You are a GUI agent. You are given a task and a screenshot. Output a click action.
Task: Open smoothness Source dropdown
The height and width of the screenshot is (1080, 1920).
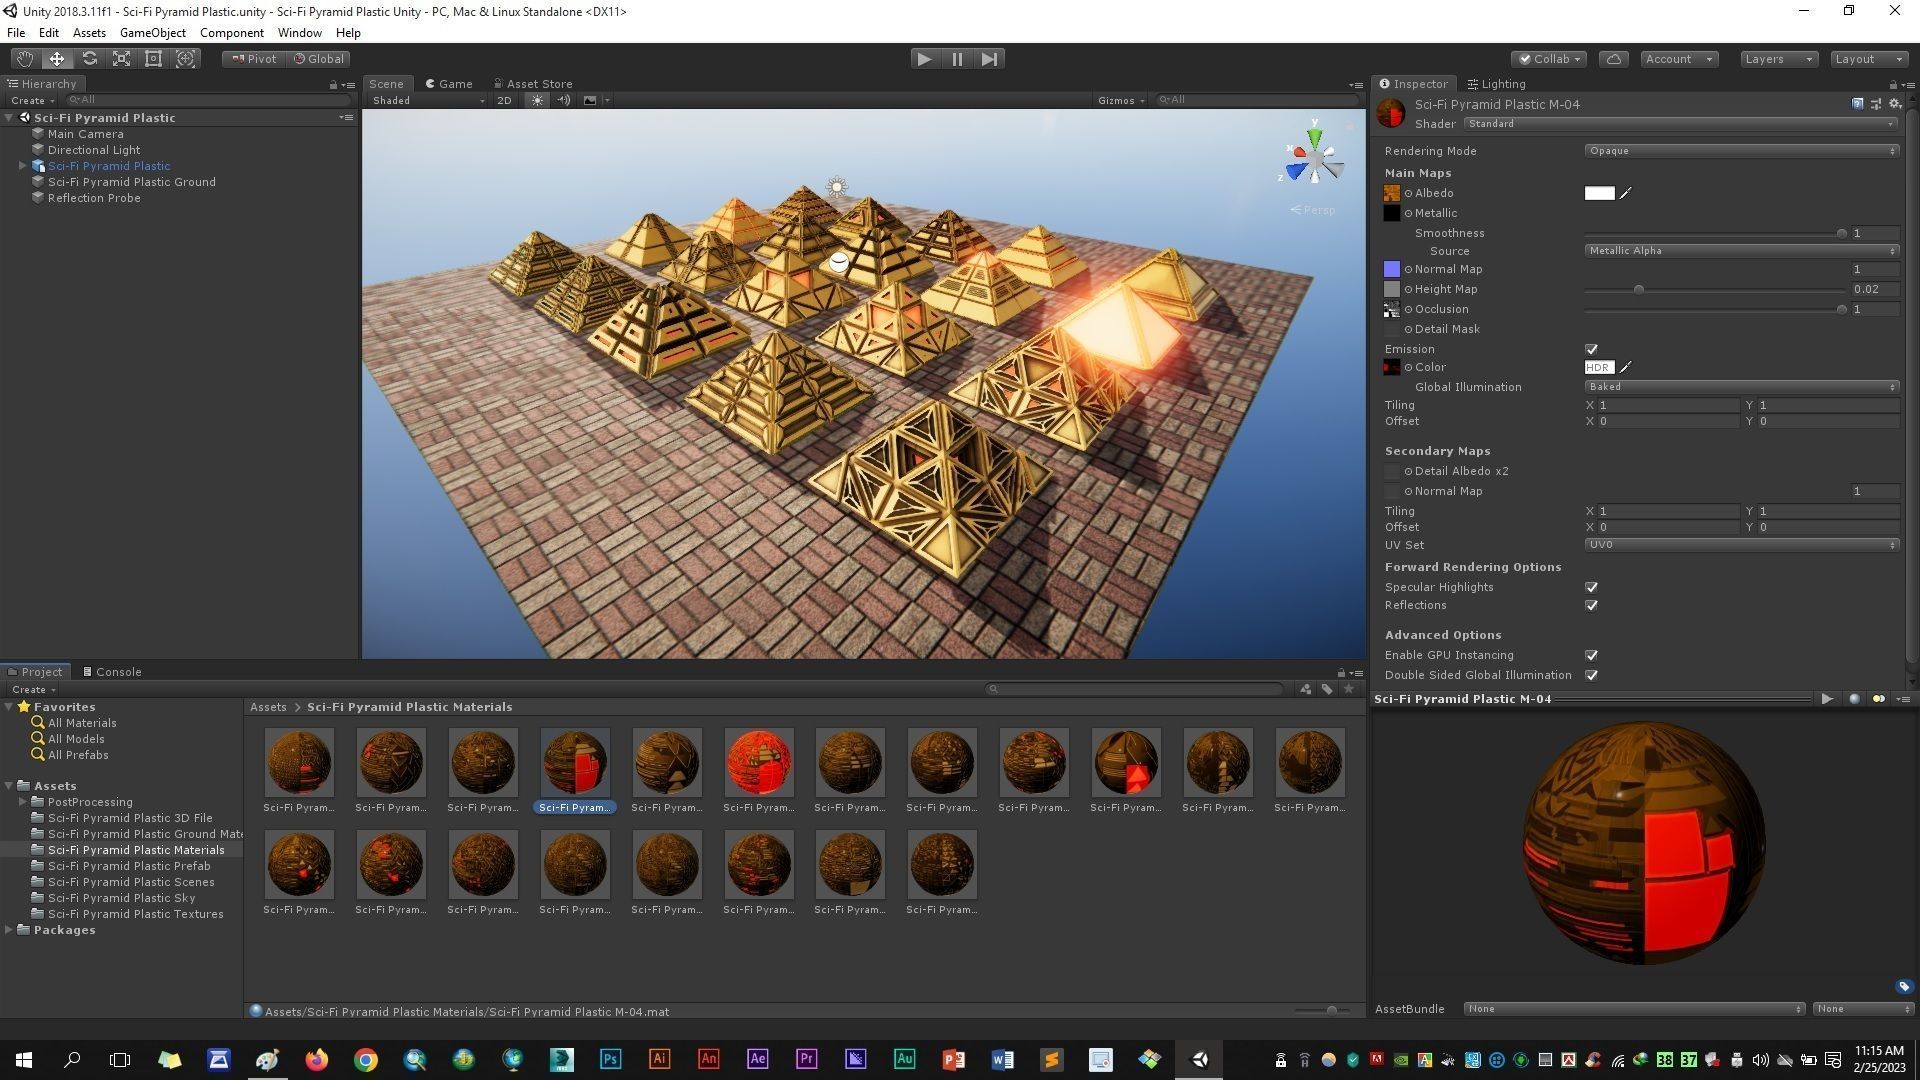pyautogui.click(x=1741, y=251)
